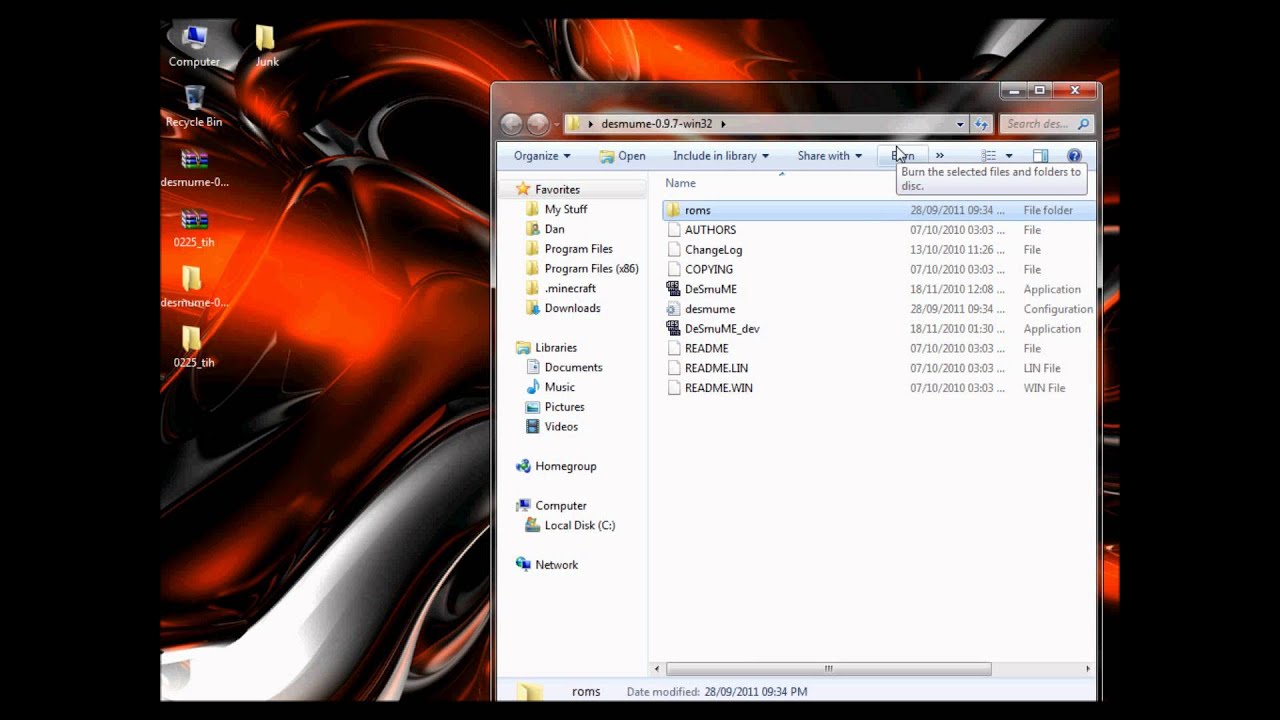Go back with the Back arrow button
The height and width of the screenshot is (720, 1280).
511,124
